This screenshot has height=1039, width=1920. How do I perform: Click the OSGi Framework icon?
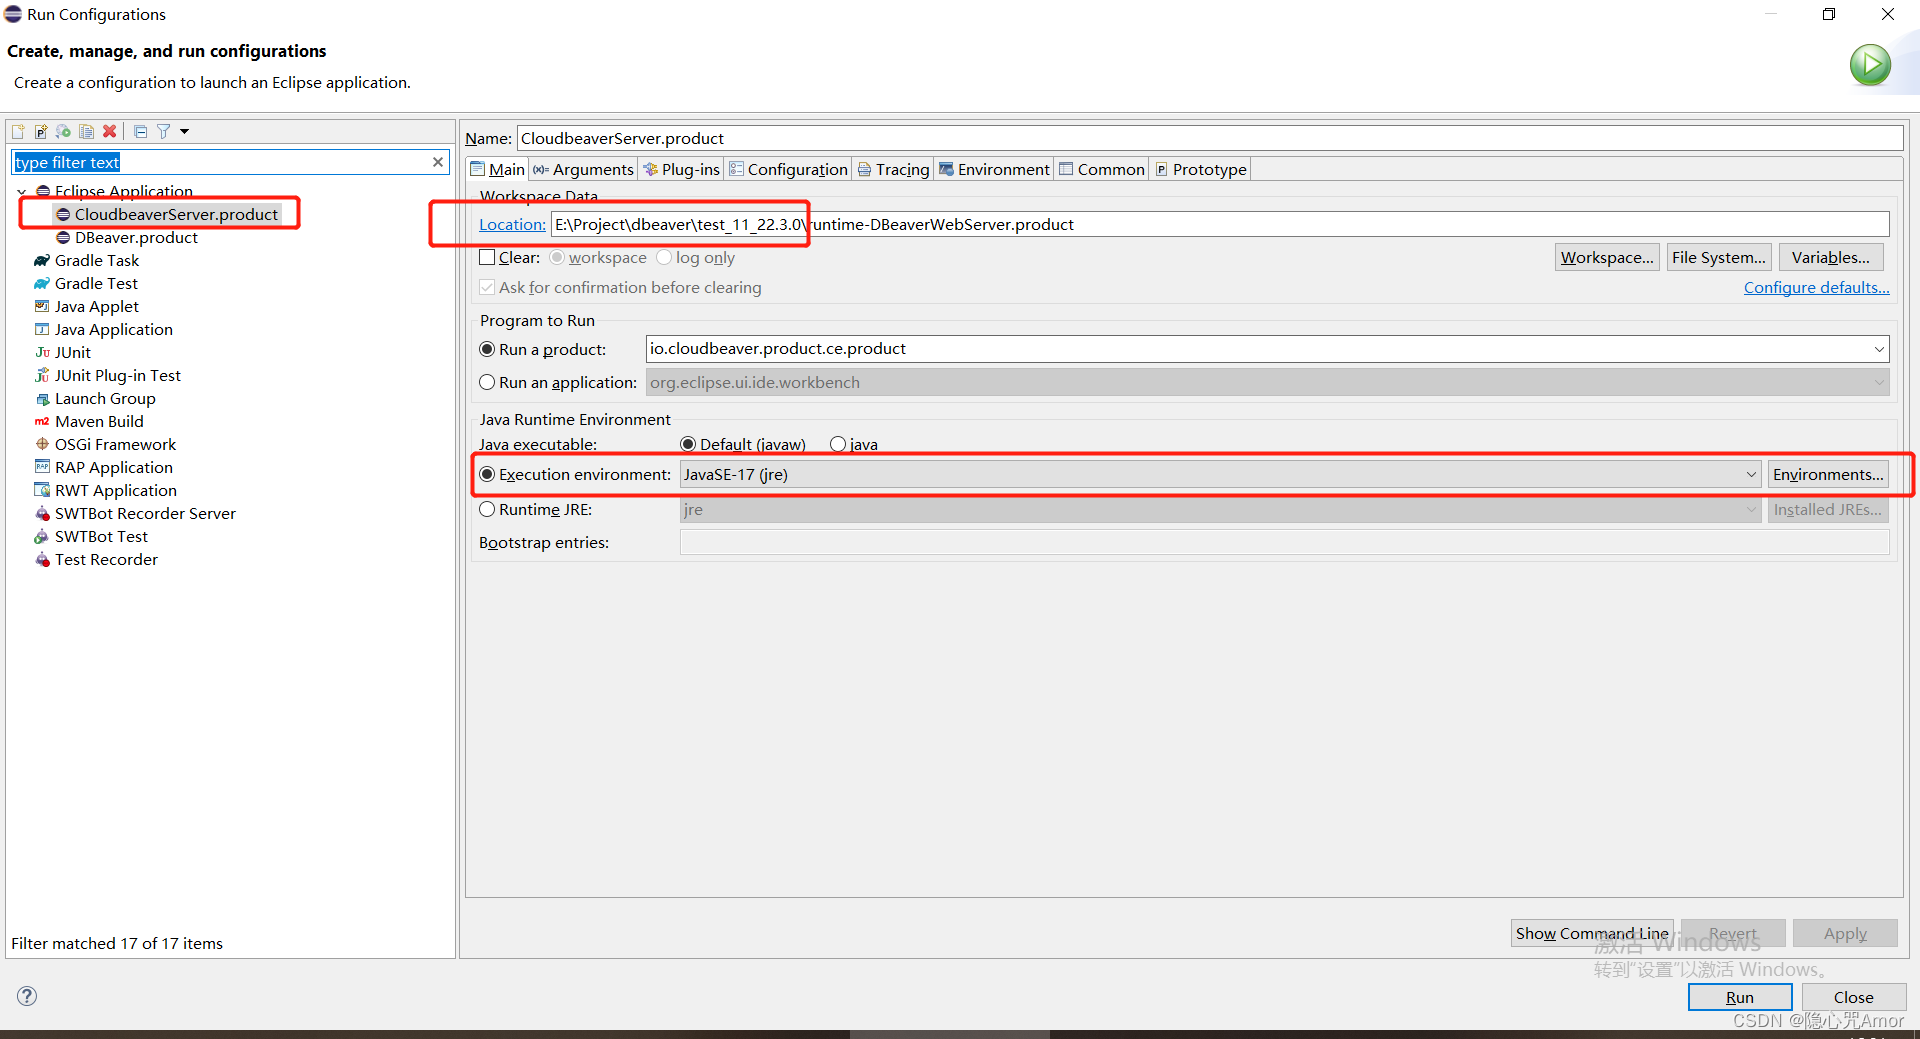pyautogui.click(x=42, y=444)
